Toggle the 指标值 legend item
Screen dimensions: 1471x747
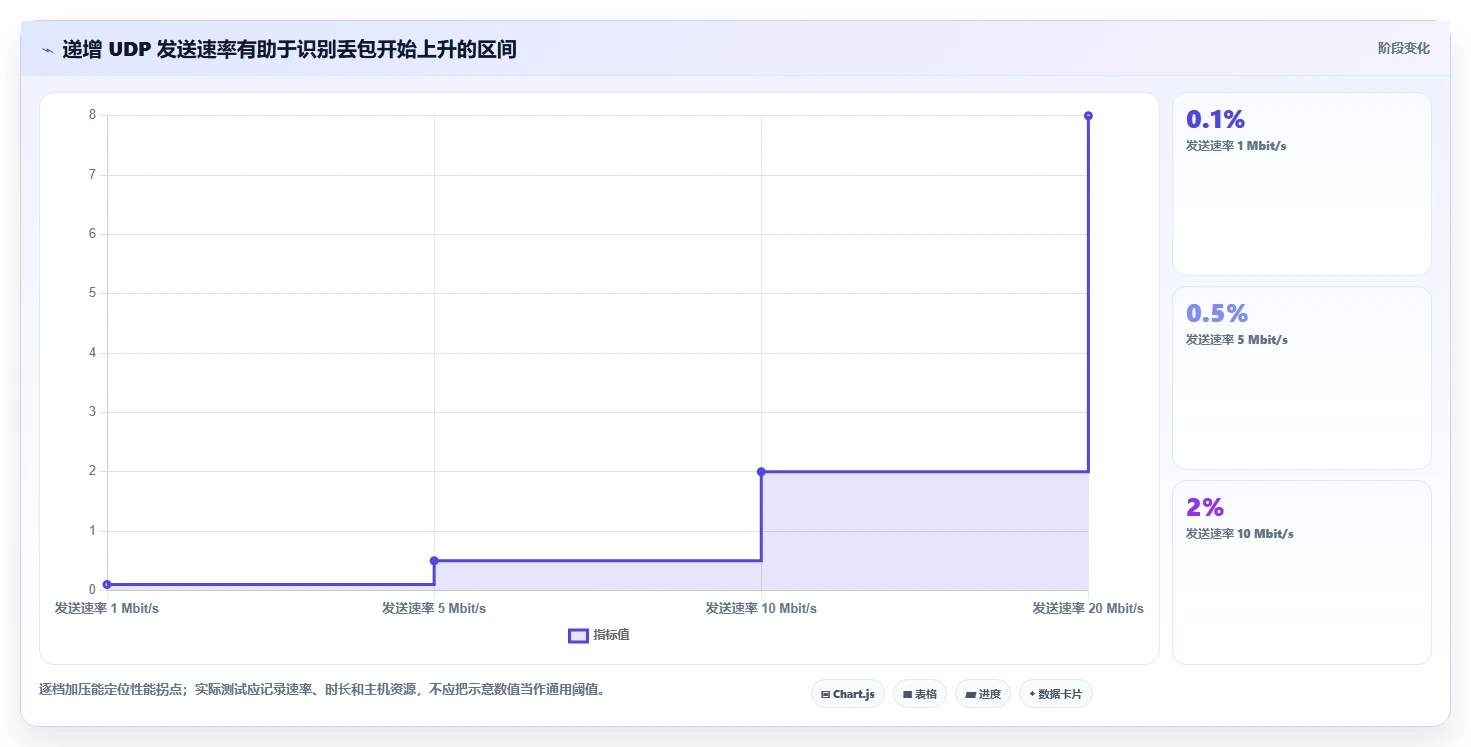point(599,635)
